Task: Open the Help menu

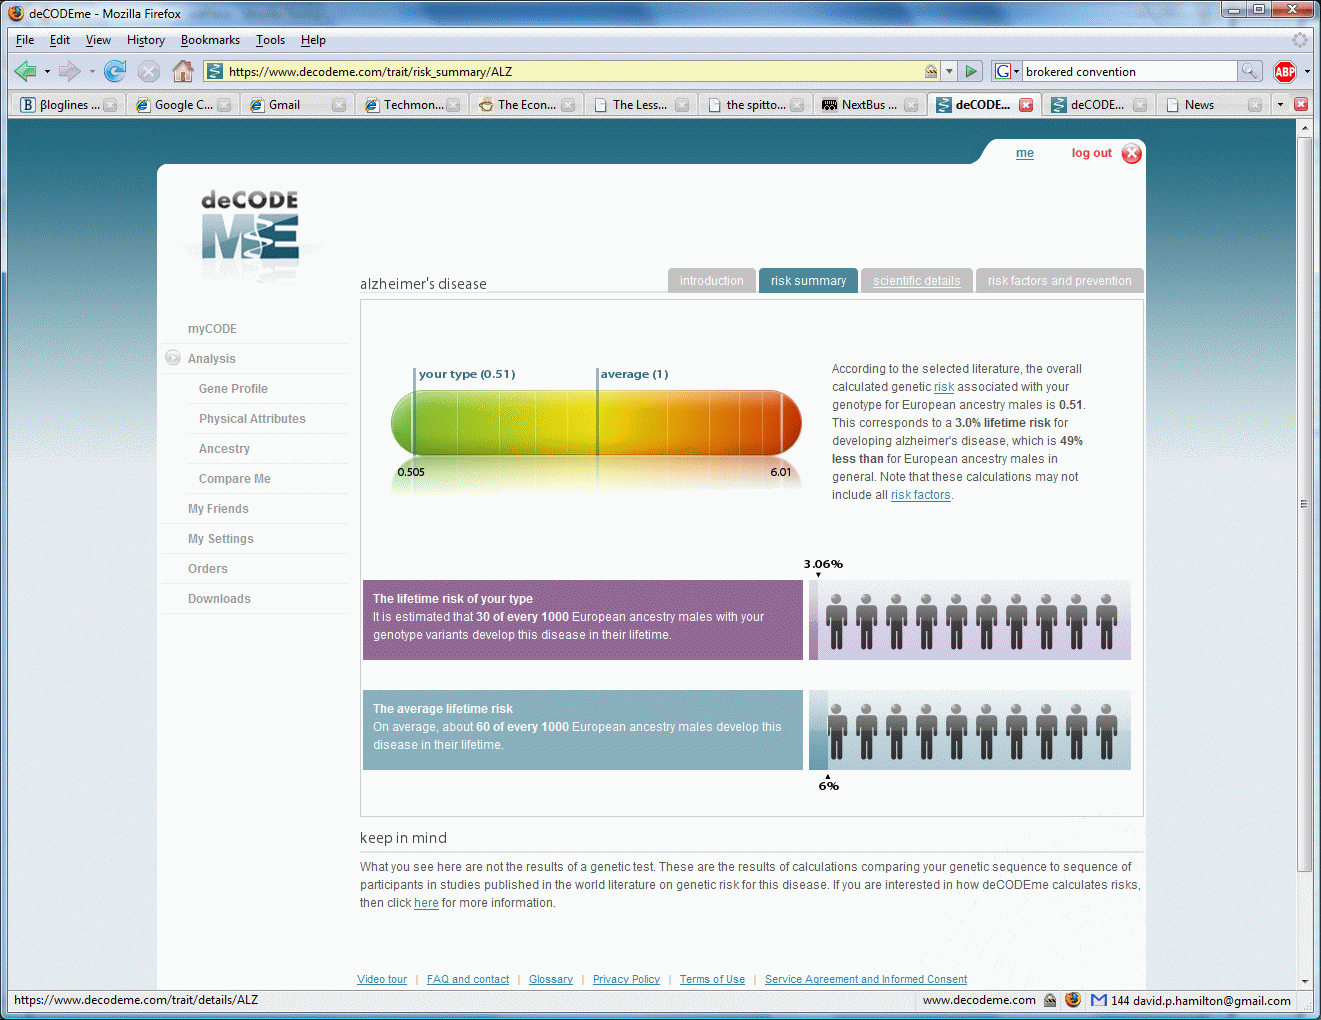Action: 313,40
